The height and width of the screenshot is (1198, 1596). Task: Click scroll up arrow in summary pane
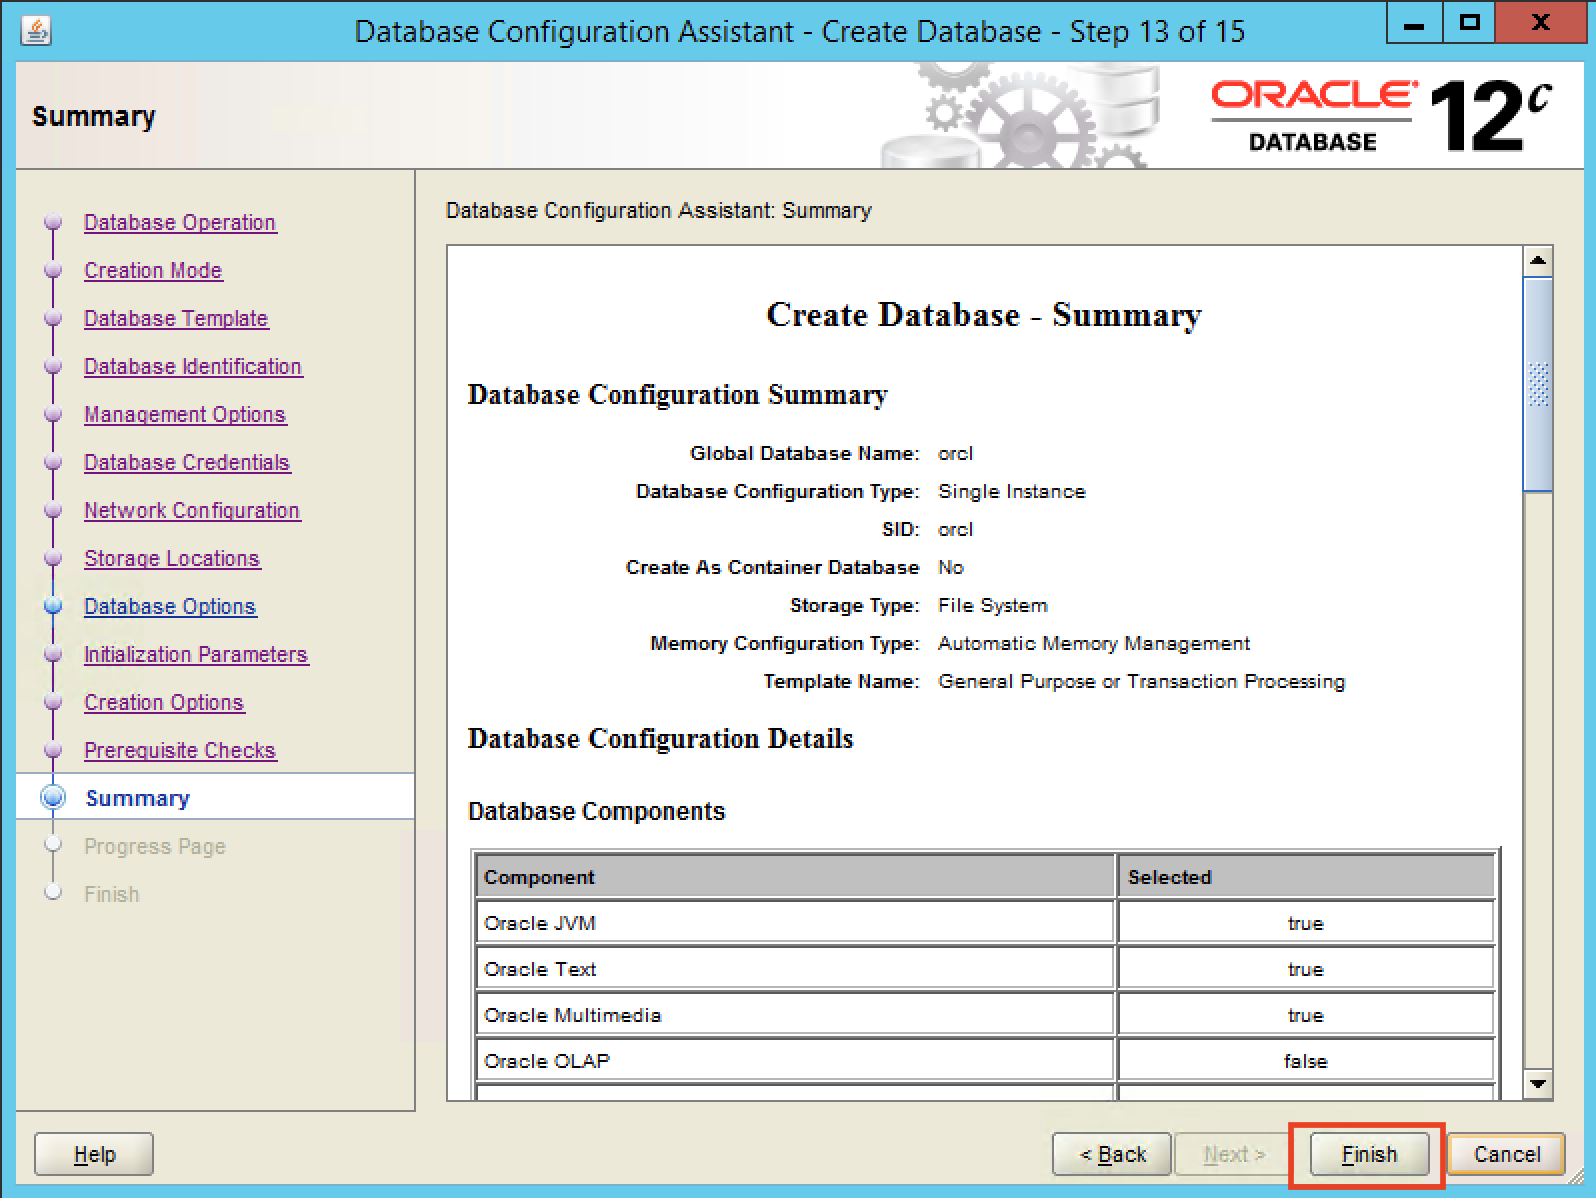(x=1537, y=261)
